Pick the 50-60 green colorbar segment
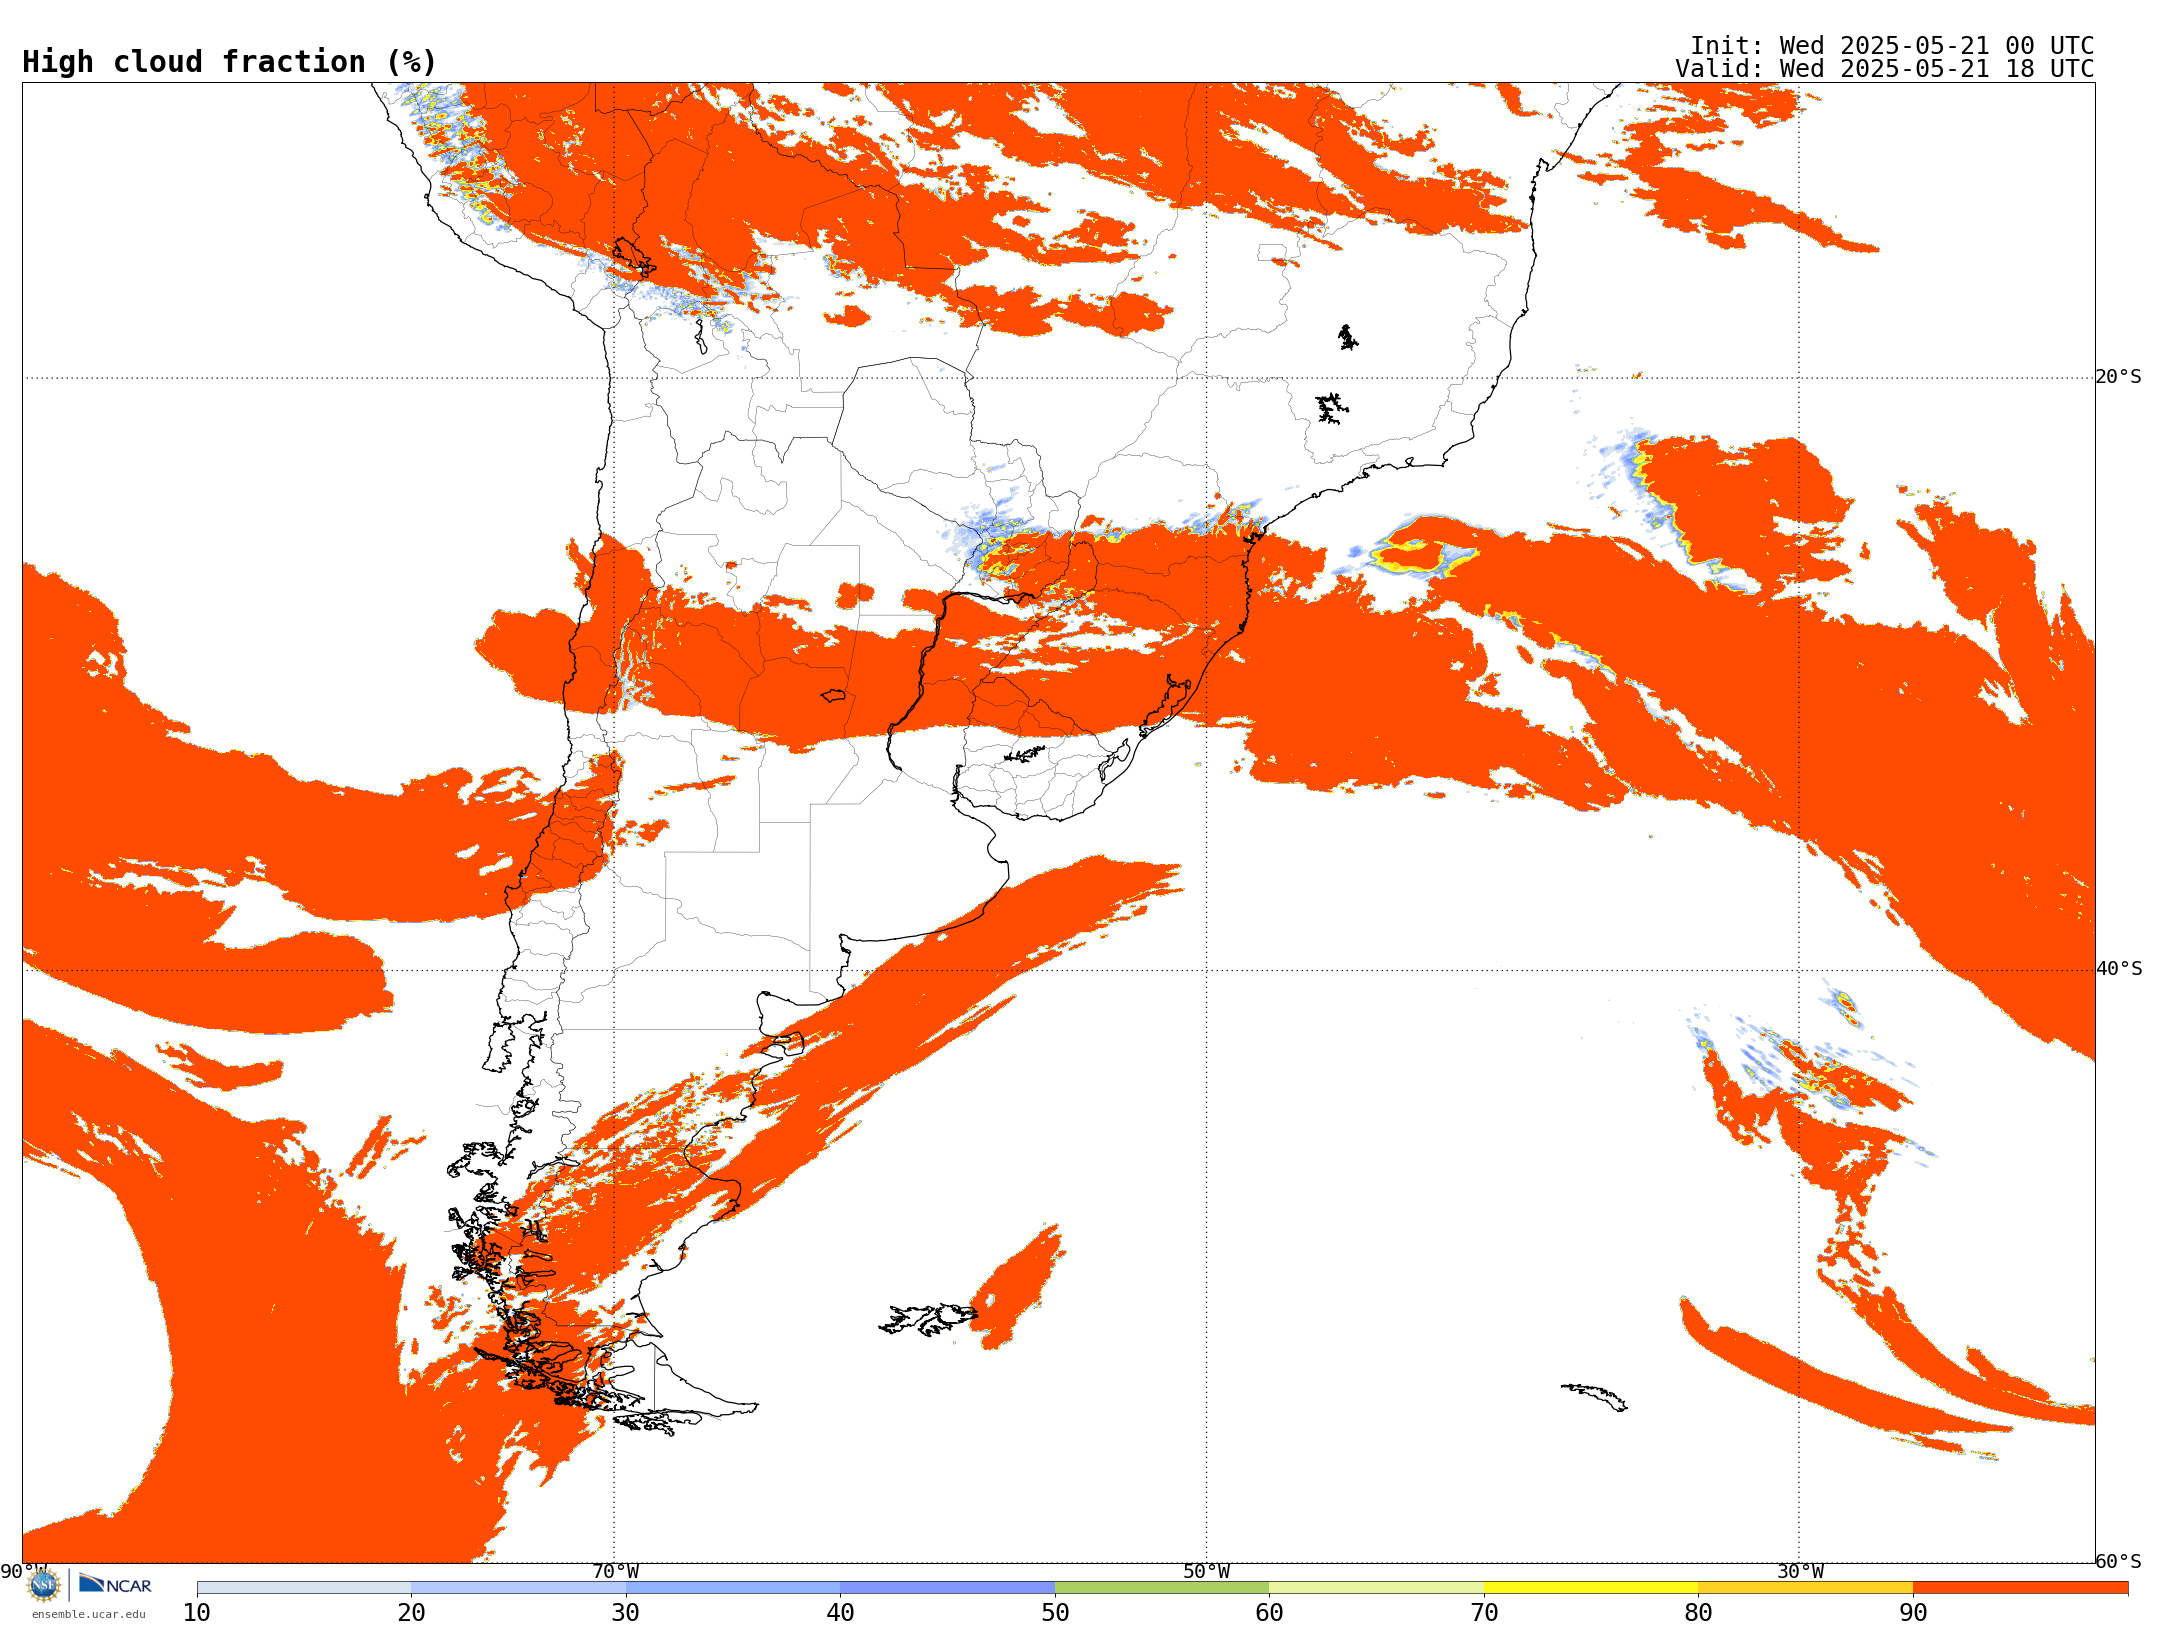 [1162, 1587]
